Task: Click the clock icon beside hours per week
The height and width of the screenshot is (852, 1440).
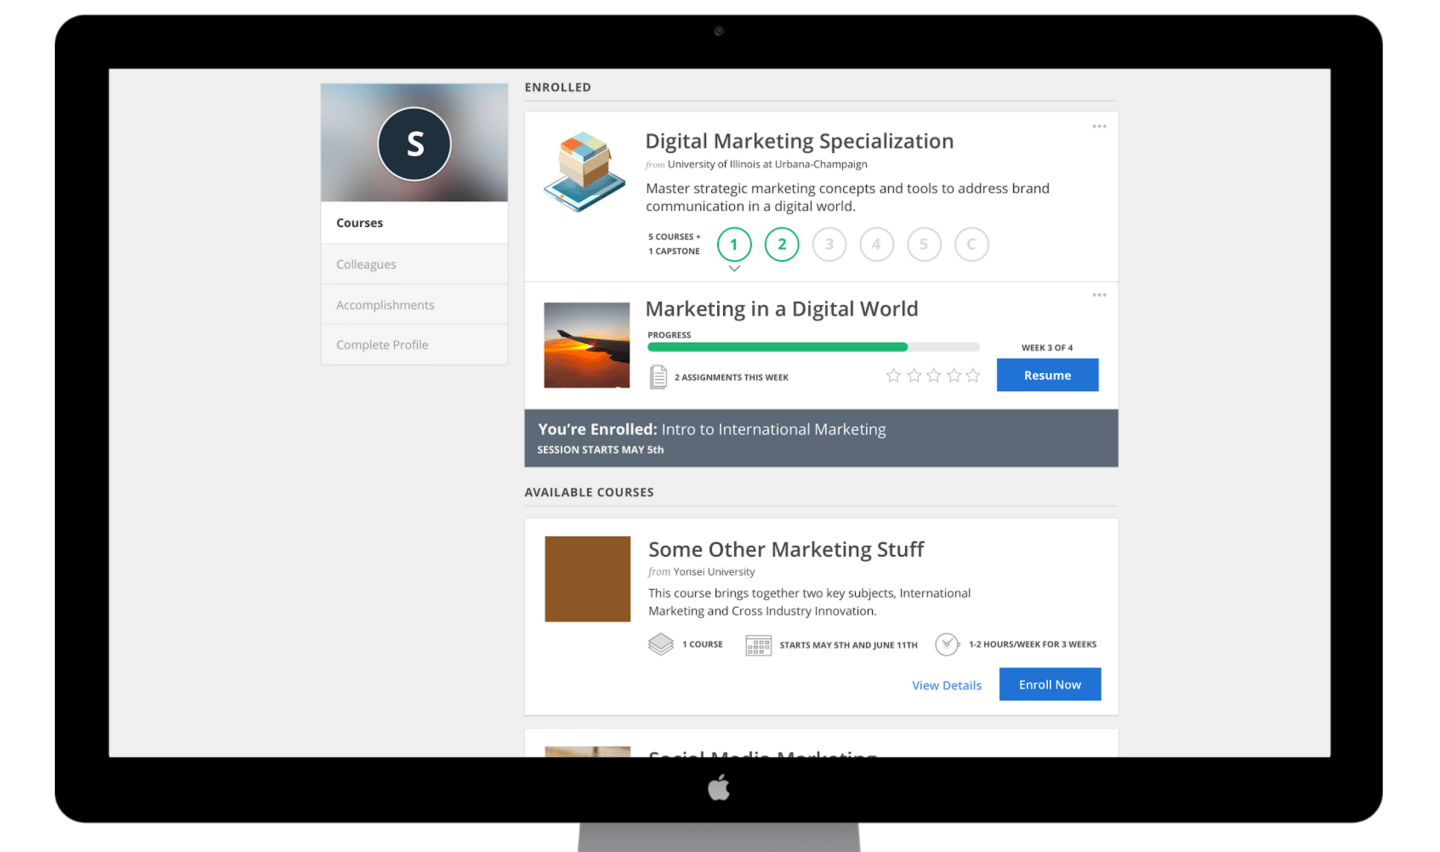Action: click(946, 645)
